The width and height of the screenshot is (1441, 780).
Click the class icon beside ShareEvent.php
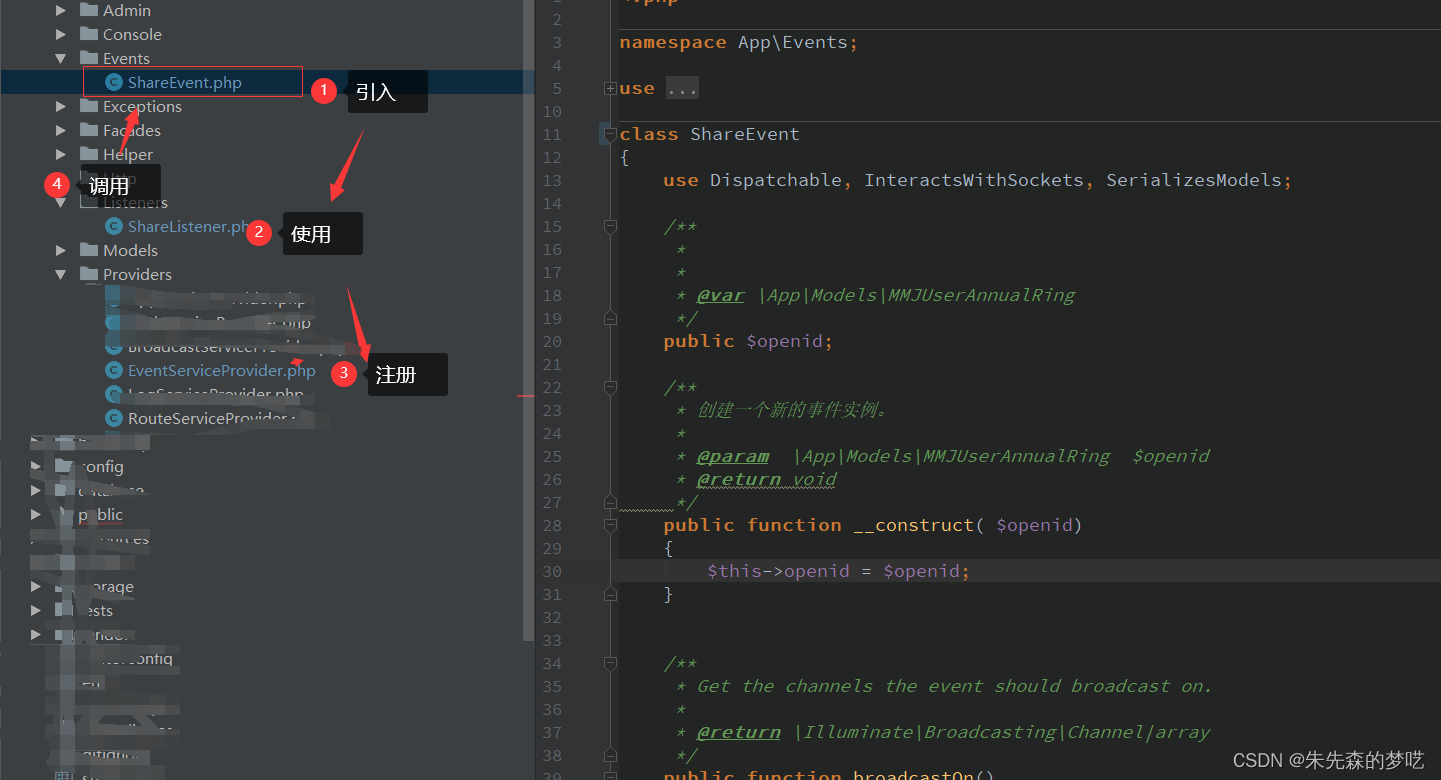point(112,82)
